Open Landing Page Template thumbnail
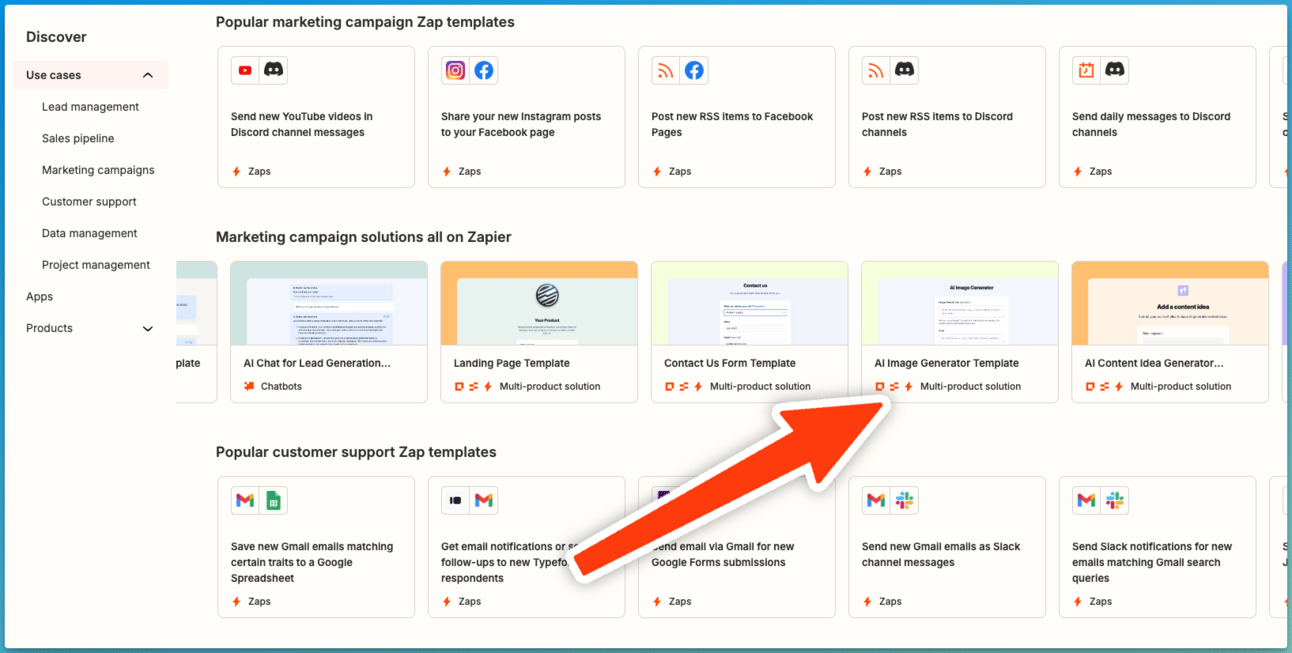Viewport: 1292px width, 653px height. [x=539, y=304]
